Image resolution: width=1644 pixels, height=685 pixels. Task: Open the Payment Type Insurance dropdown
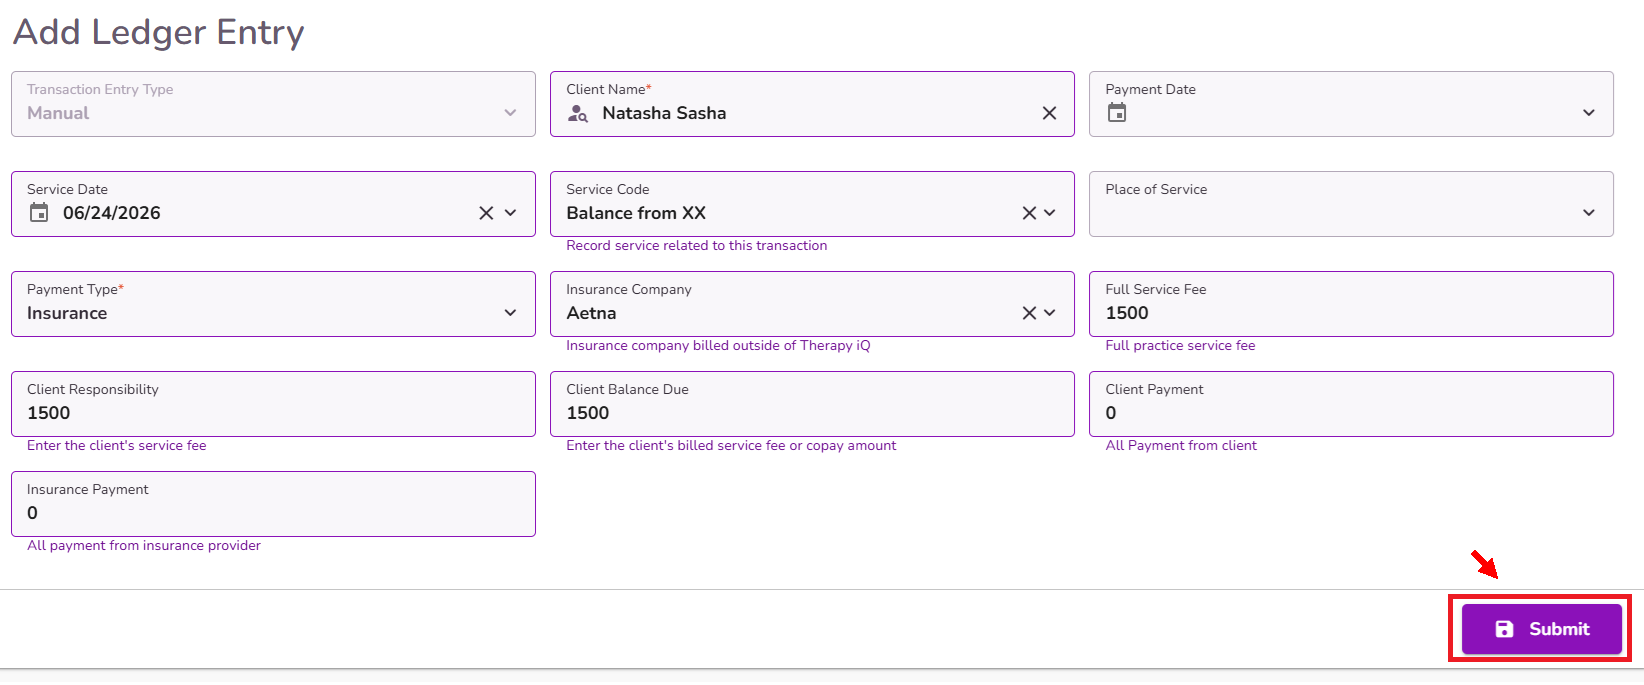[x=273, y=304]
